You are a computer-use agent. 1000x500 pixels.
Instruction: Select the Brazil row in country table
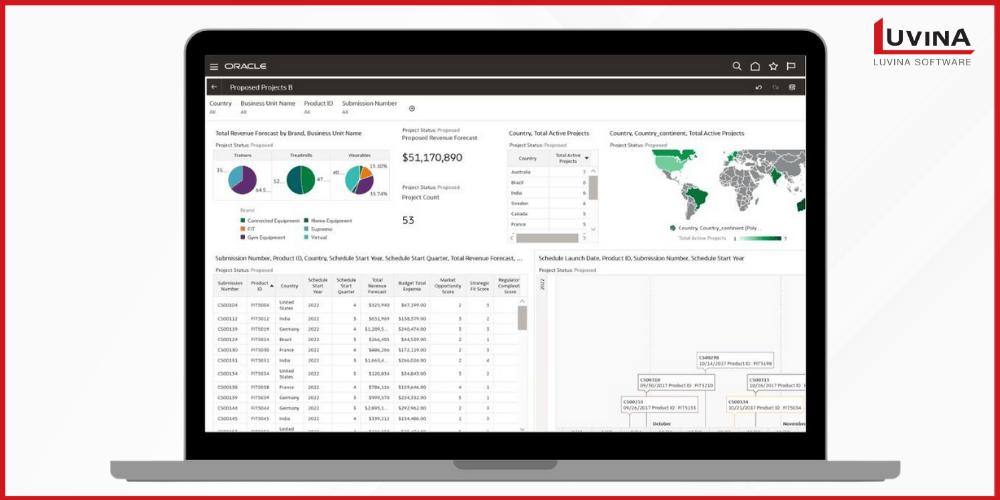549,182
